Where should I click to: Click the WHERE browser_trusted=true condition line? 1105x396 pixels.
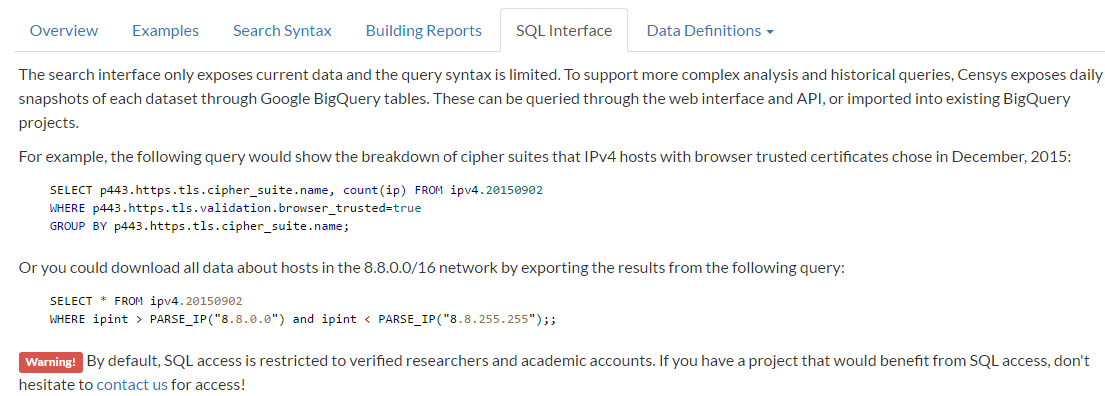(x=235, y=209)
